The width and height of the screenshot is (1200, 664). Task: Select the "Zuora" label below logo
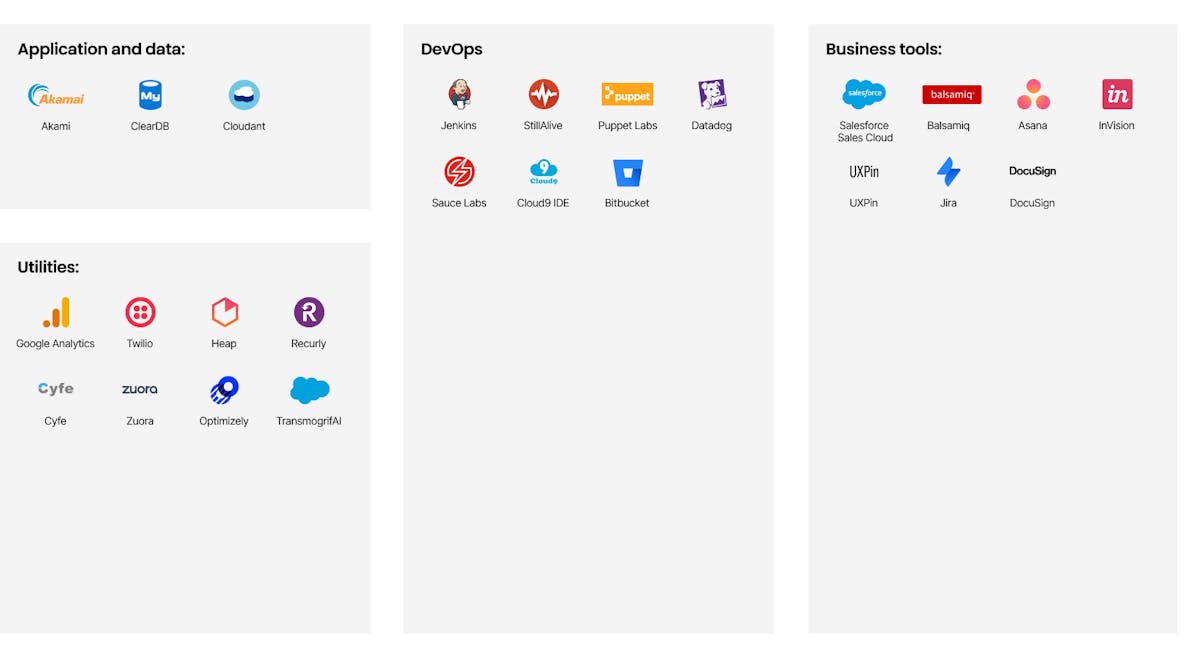coord(140,421)
